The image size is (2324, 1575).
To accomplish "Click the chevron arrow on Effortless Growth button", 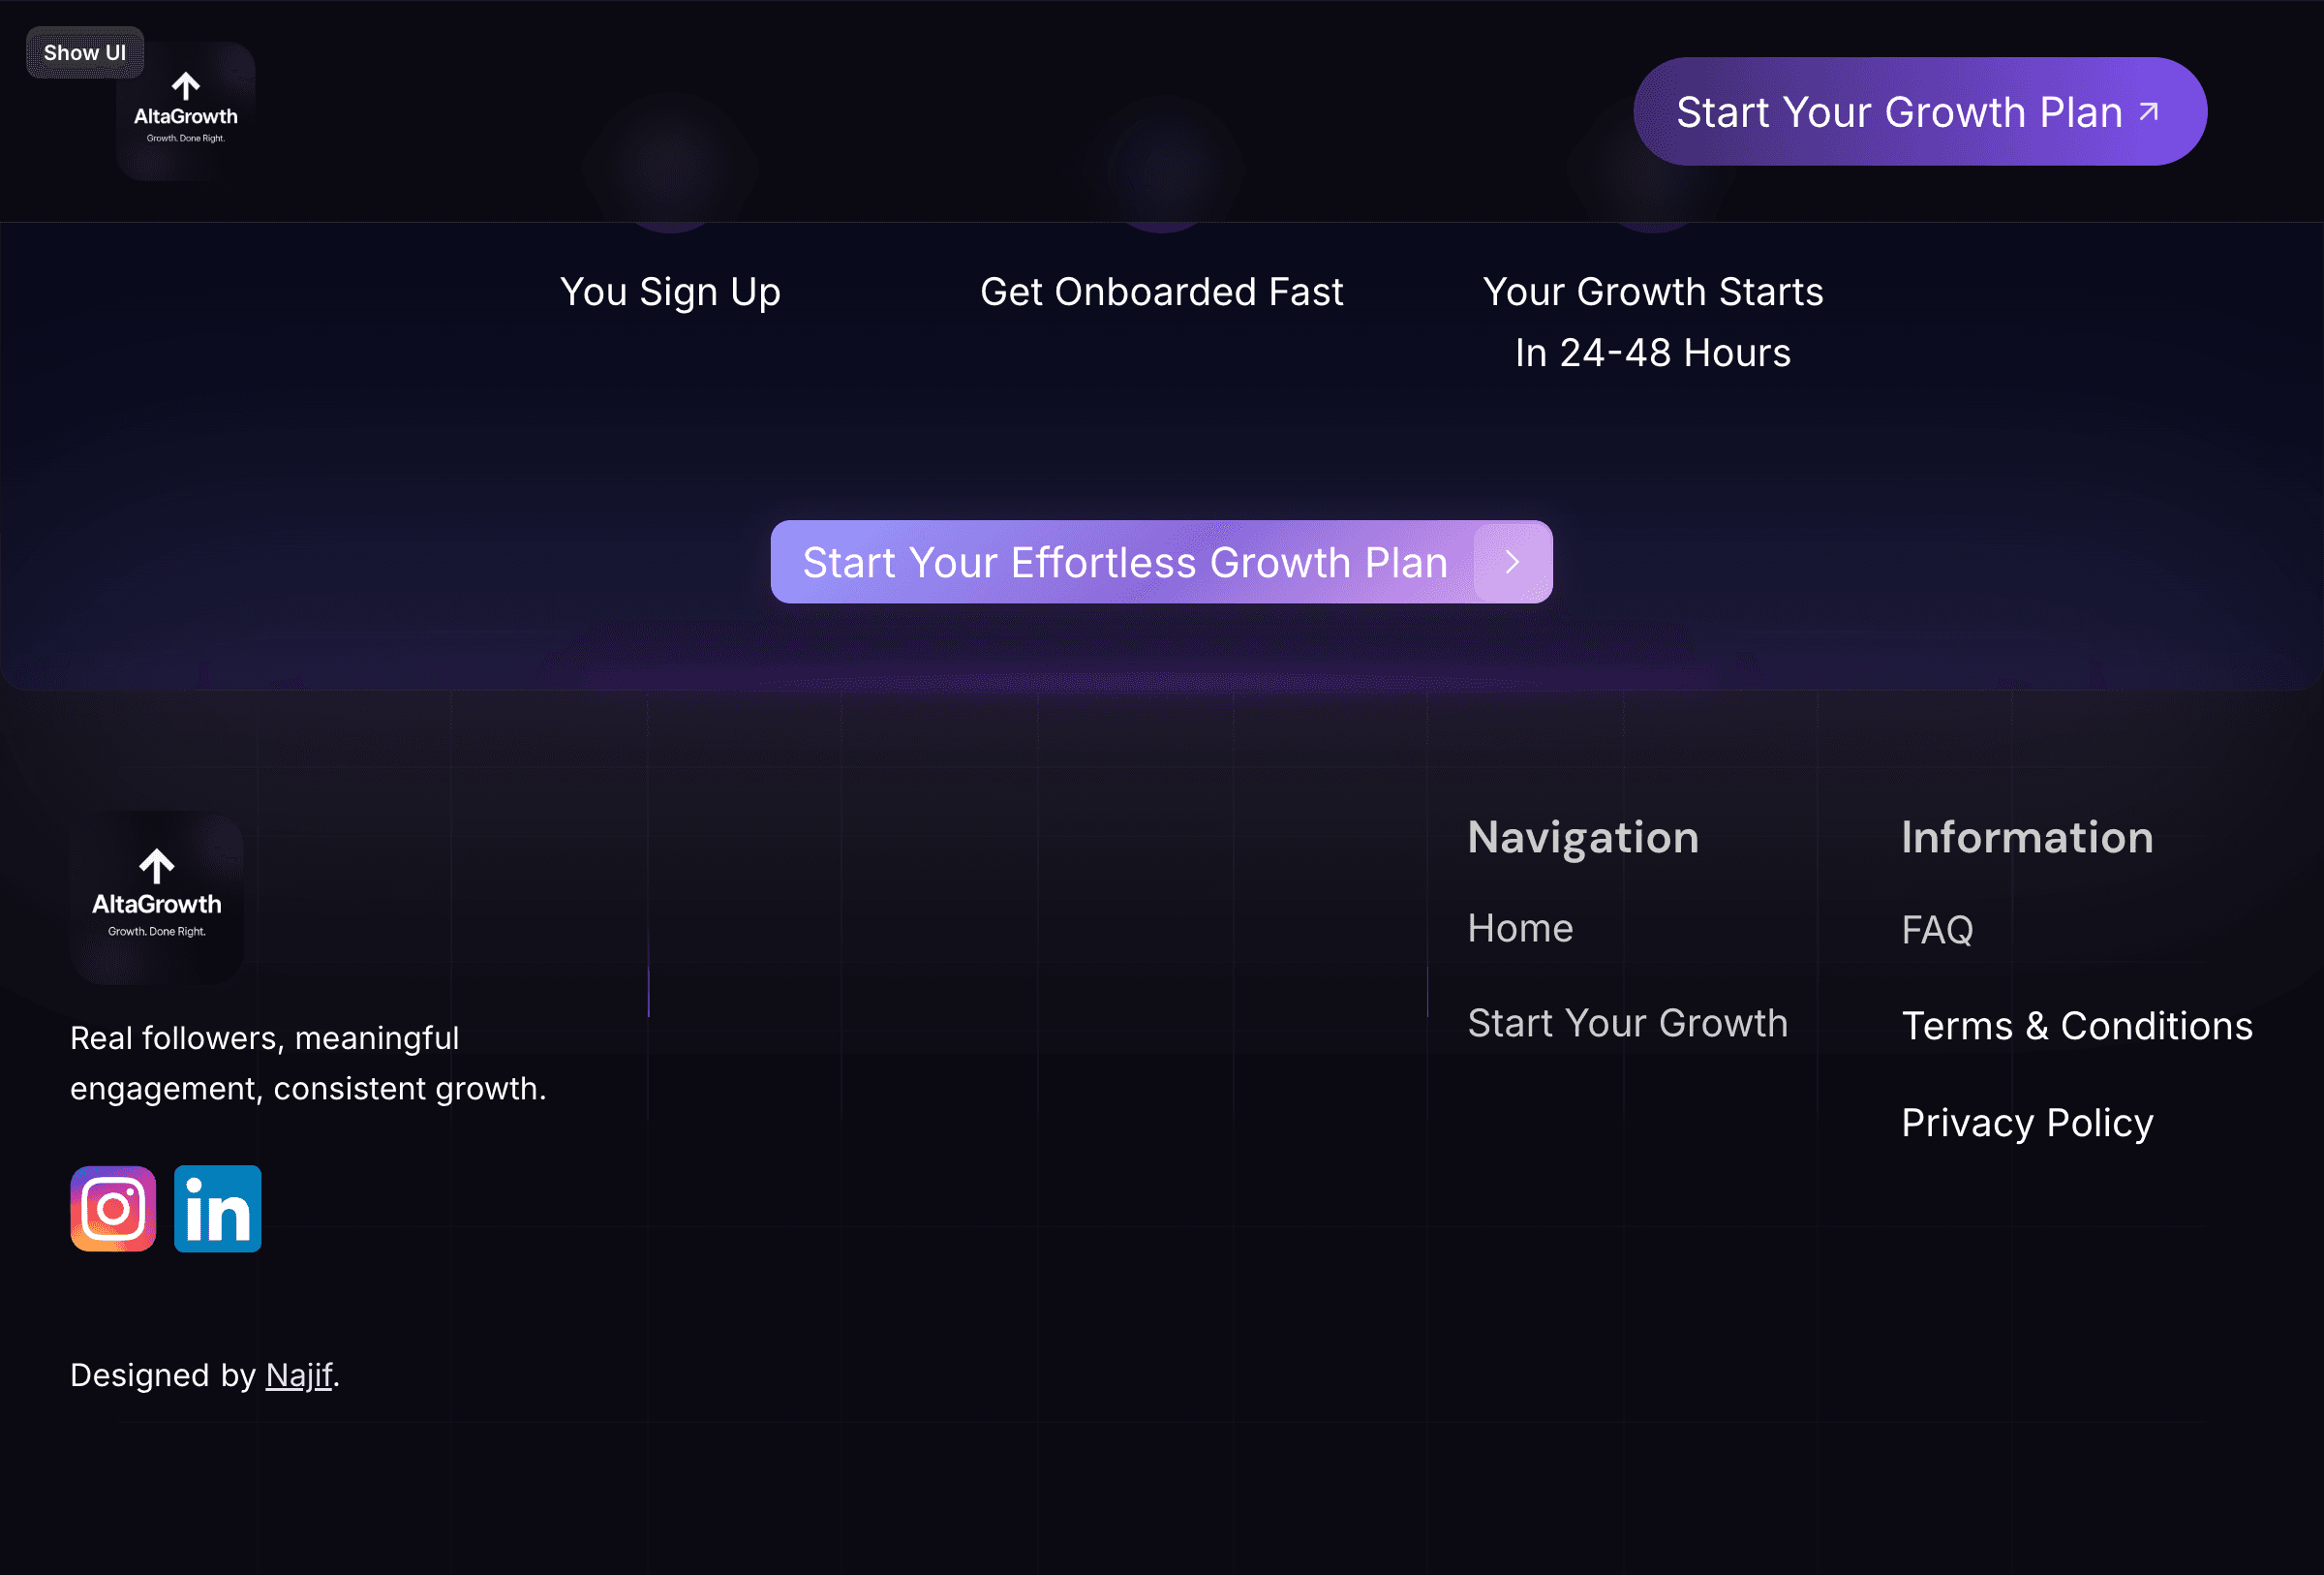I will click(x=1511, y=562).
